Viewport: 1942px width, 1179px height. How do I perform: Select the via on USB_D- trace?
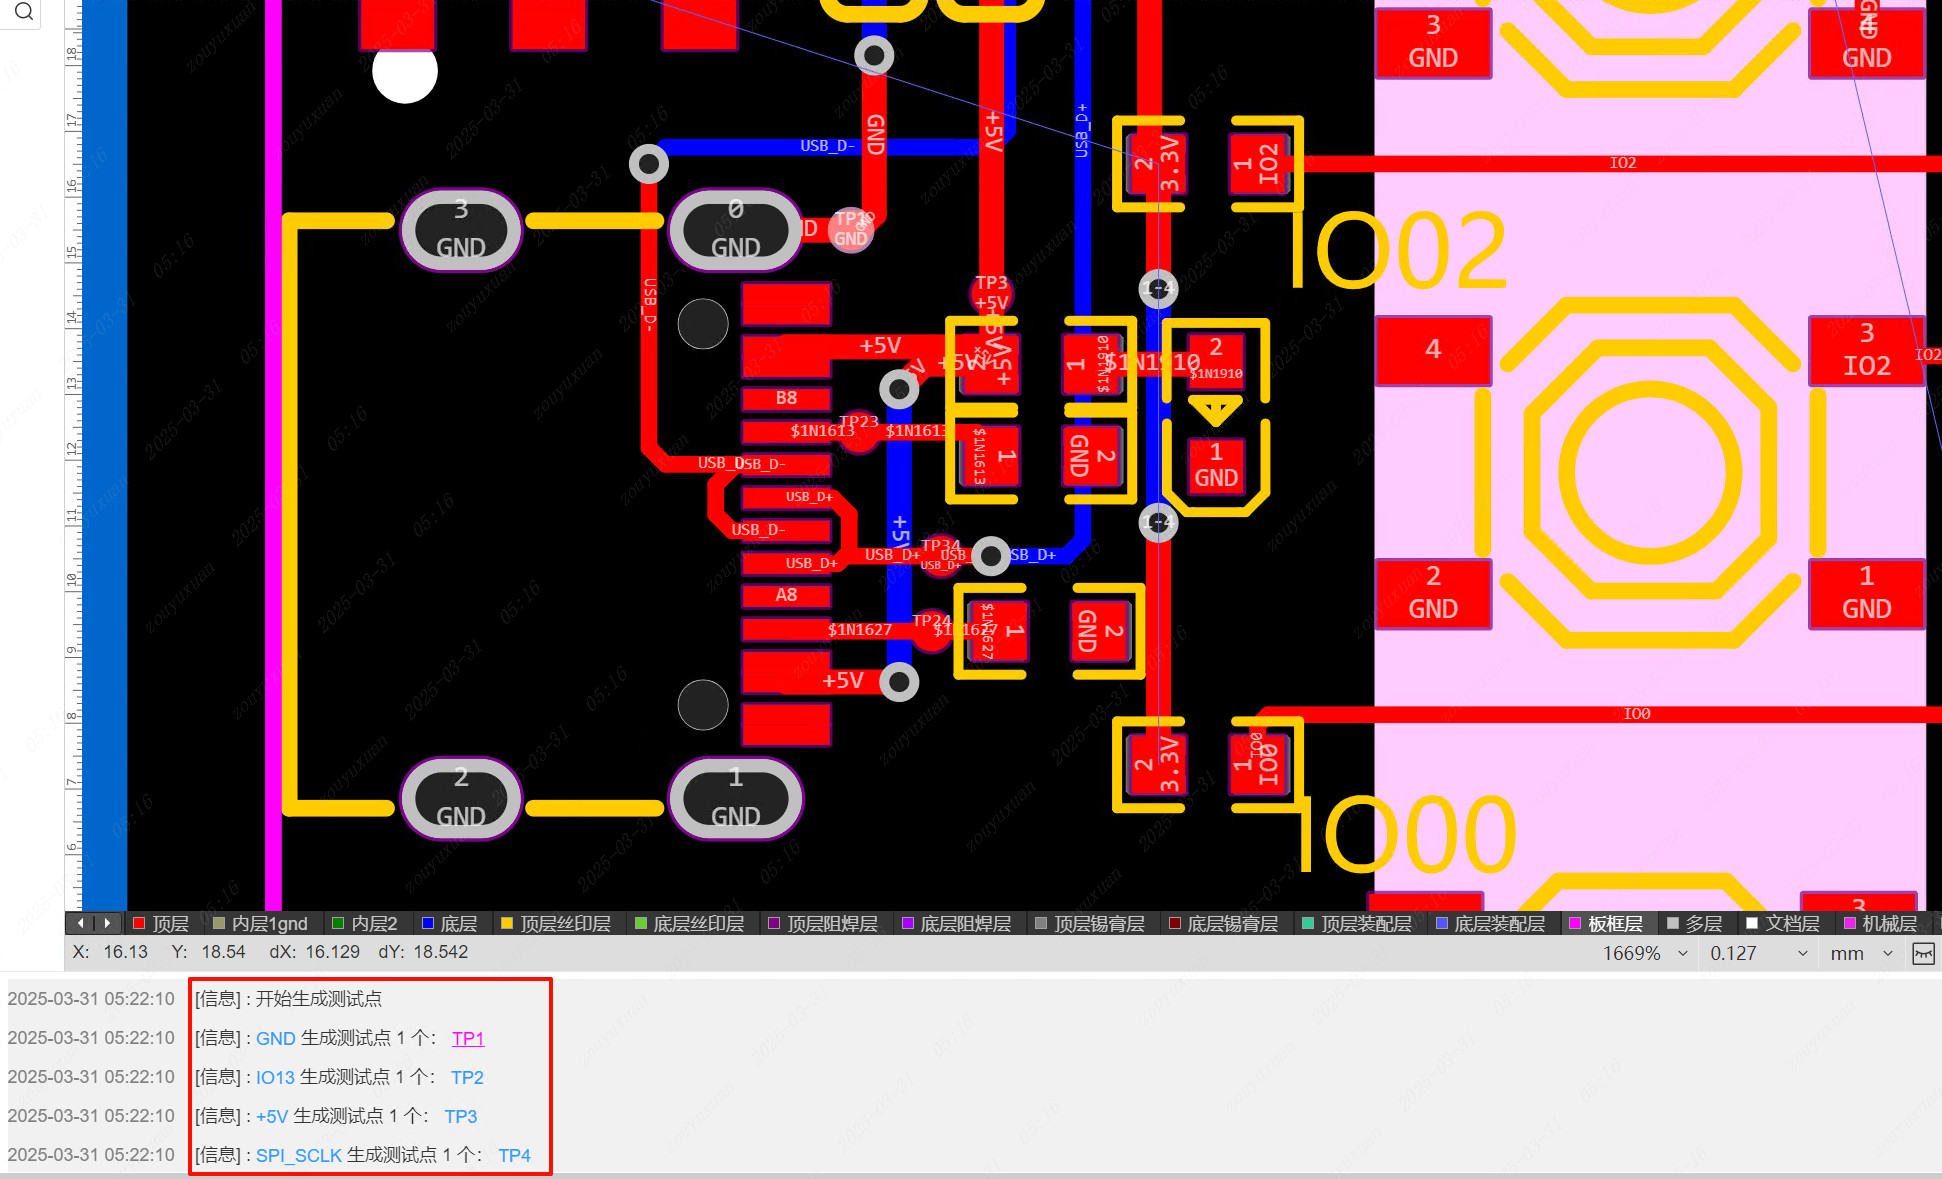click(649, 163)
